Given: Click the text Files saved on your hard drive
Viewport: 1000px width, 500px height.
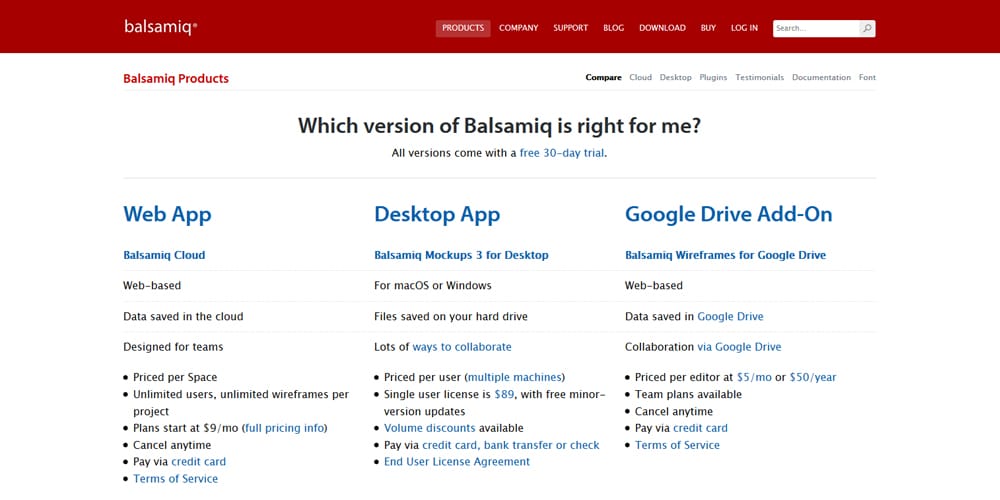Looking at the screenshot, I should [451, 316].
